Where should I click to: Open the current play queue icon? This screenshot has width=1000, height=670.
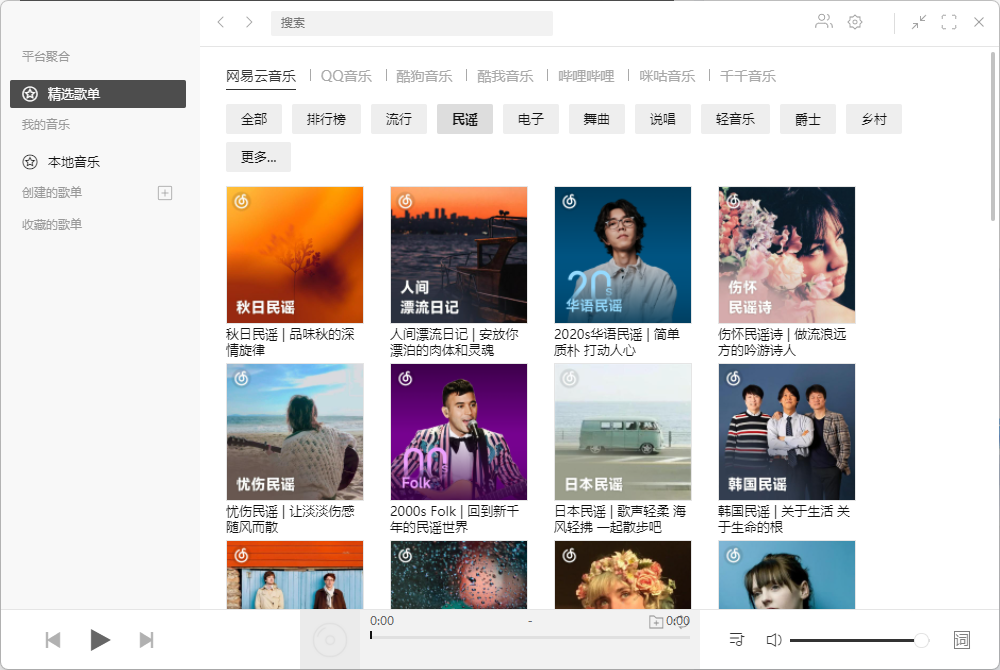point(737,639)
